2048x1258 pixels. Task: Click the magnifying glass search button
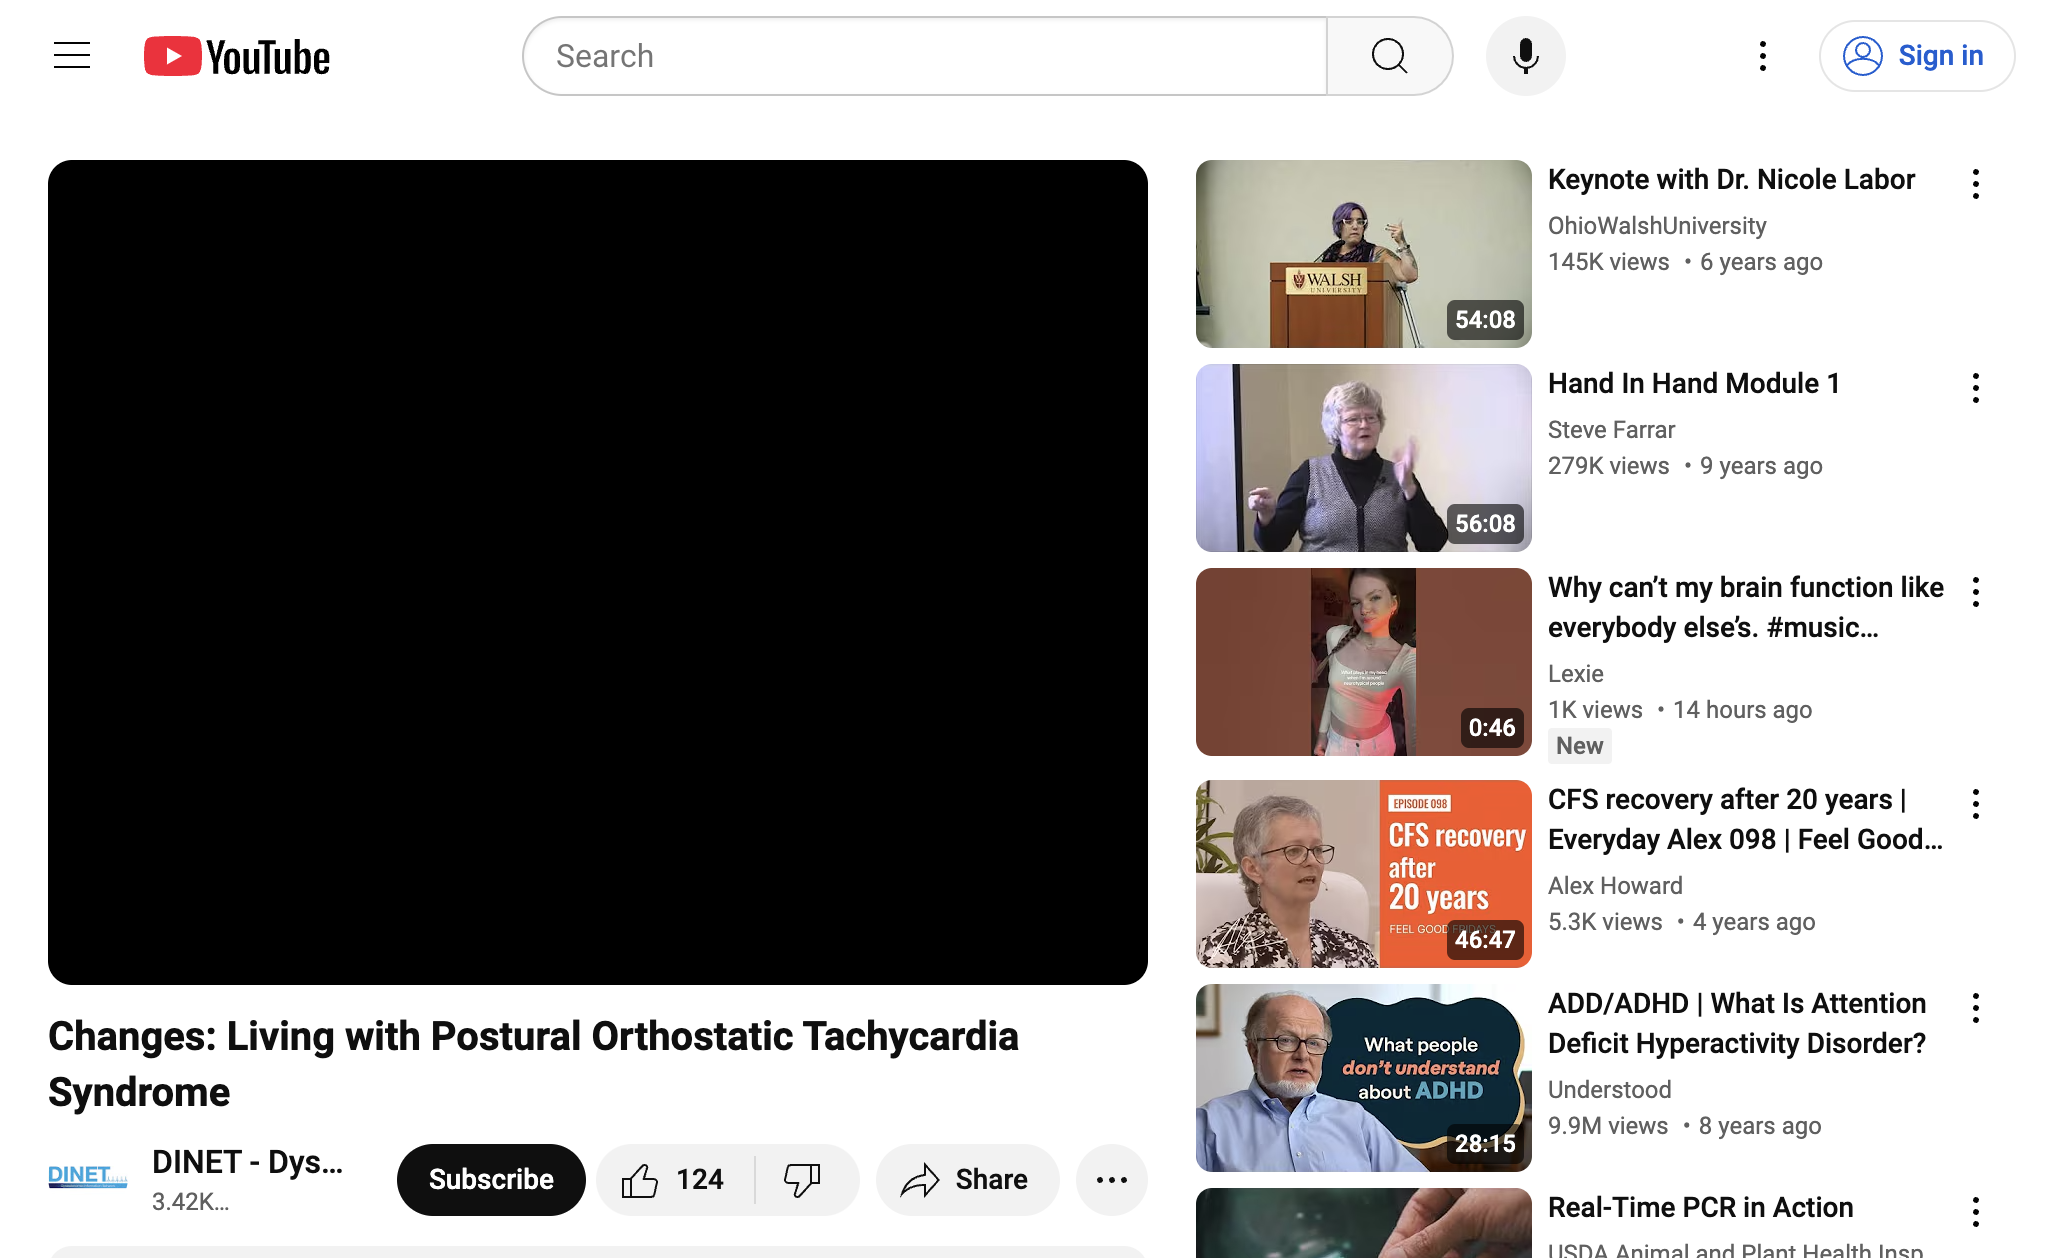(1389, 56)
